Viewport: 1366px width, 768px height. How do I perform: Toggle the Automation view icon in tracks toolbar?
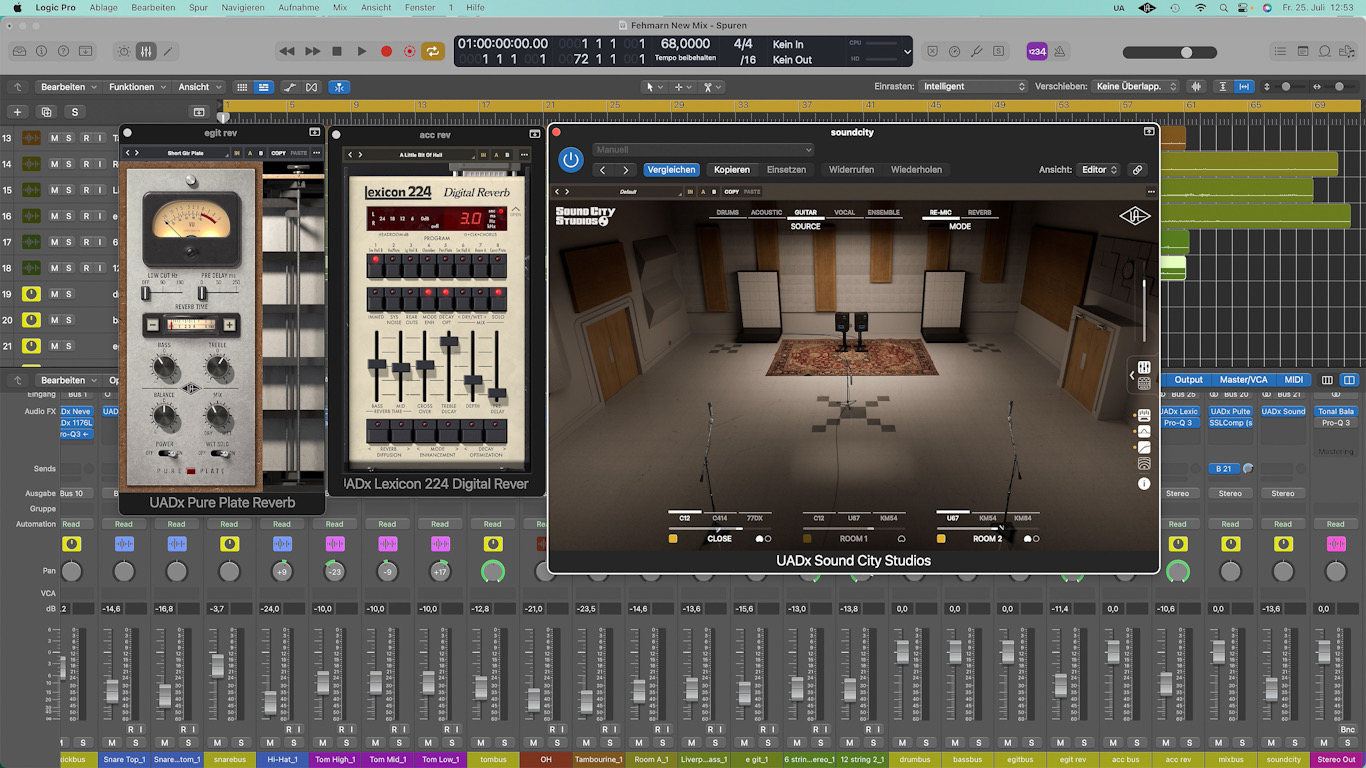(x=289, y=87)
